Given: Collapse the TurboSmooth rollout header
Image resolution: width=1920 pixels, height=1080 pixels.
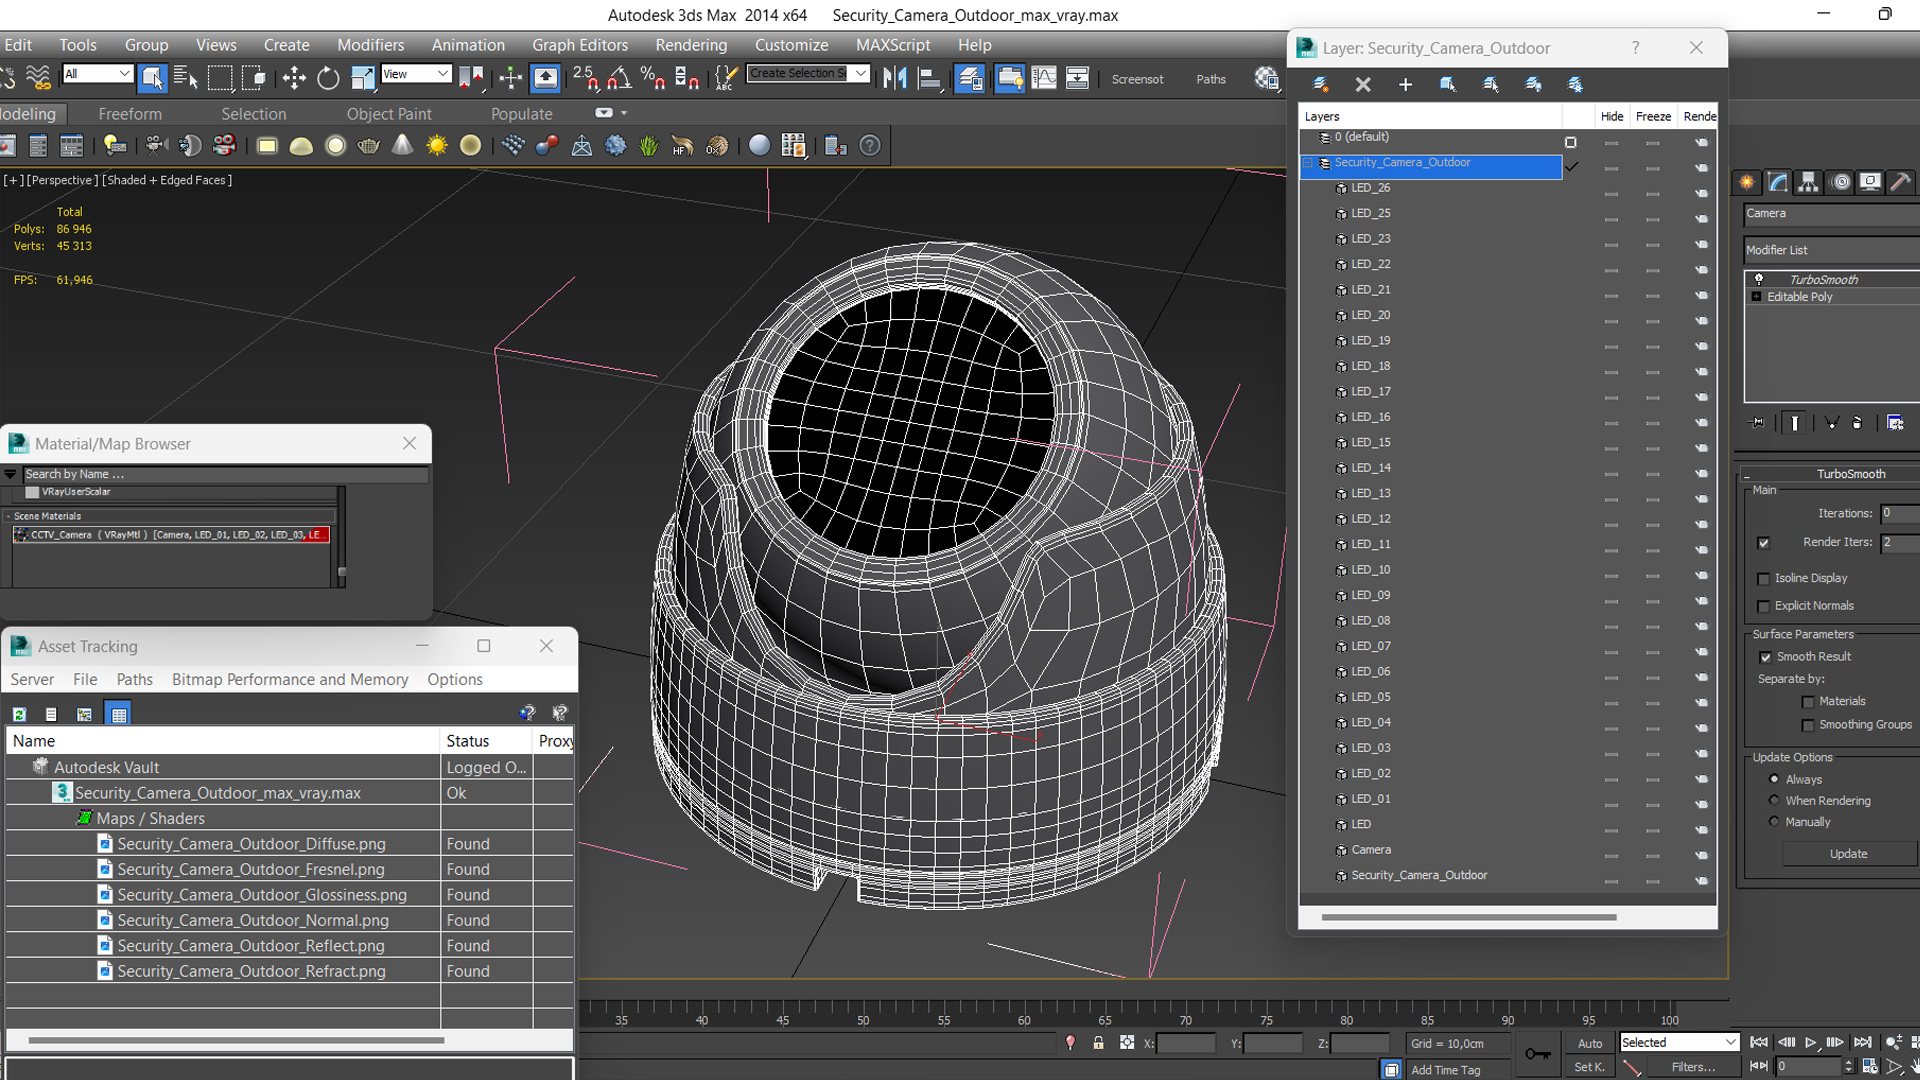Looking at the screenshot, I should coord(1832,474).
